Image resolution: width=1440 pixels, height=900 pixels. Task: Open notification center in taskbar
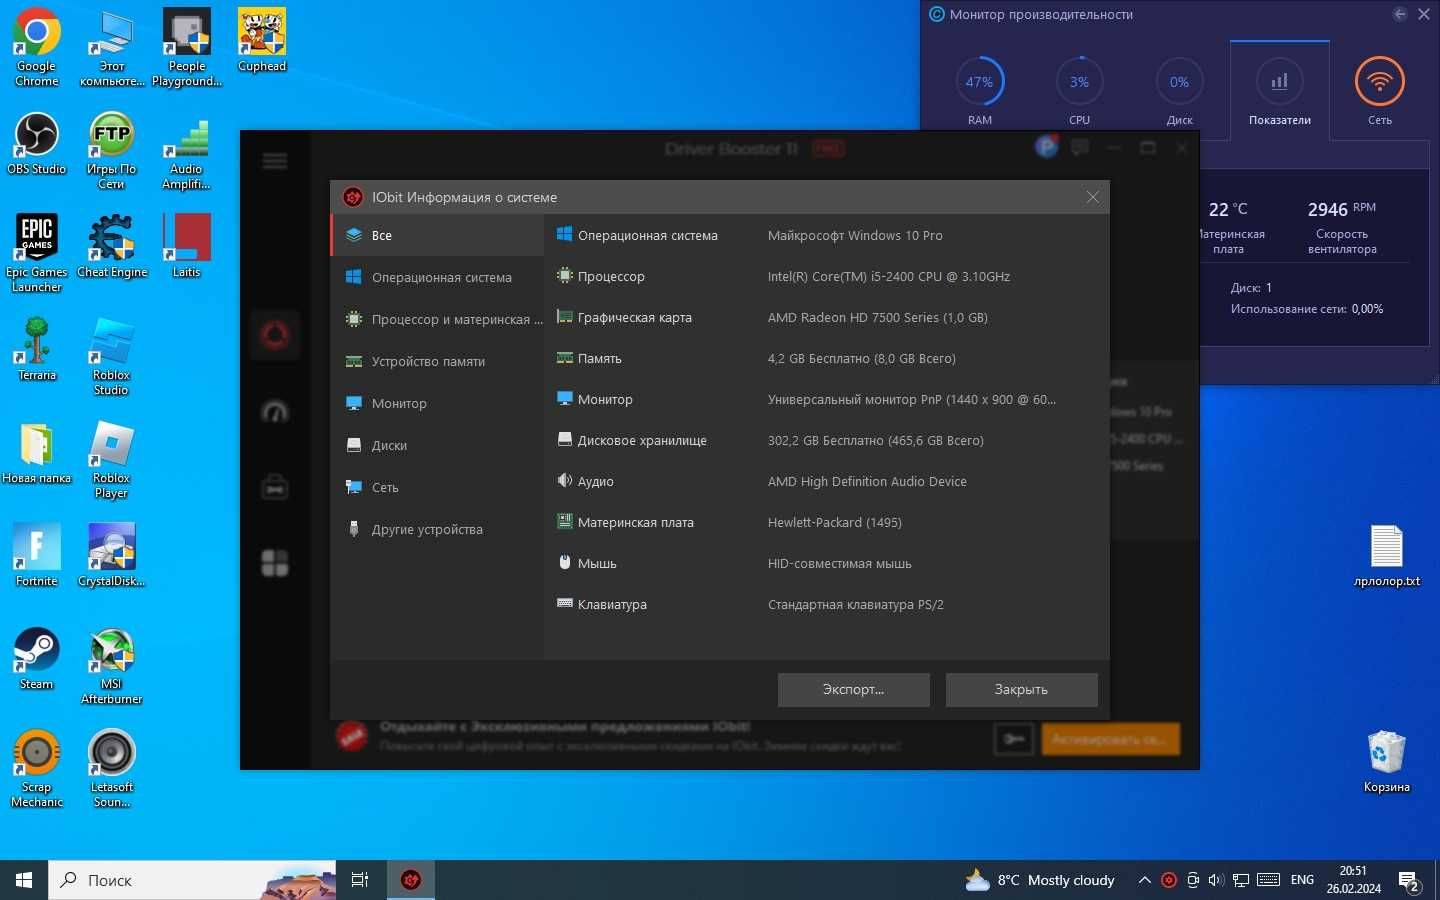(x=1410, y=881)
